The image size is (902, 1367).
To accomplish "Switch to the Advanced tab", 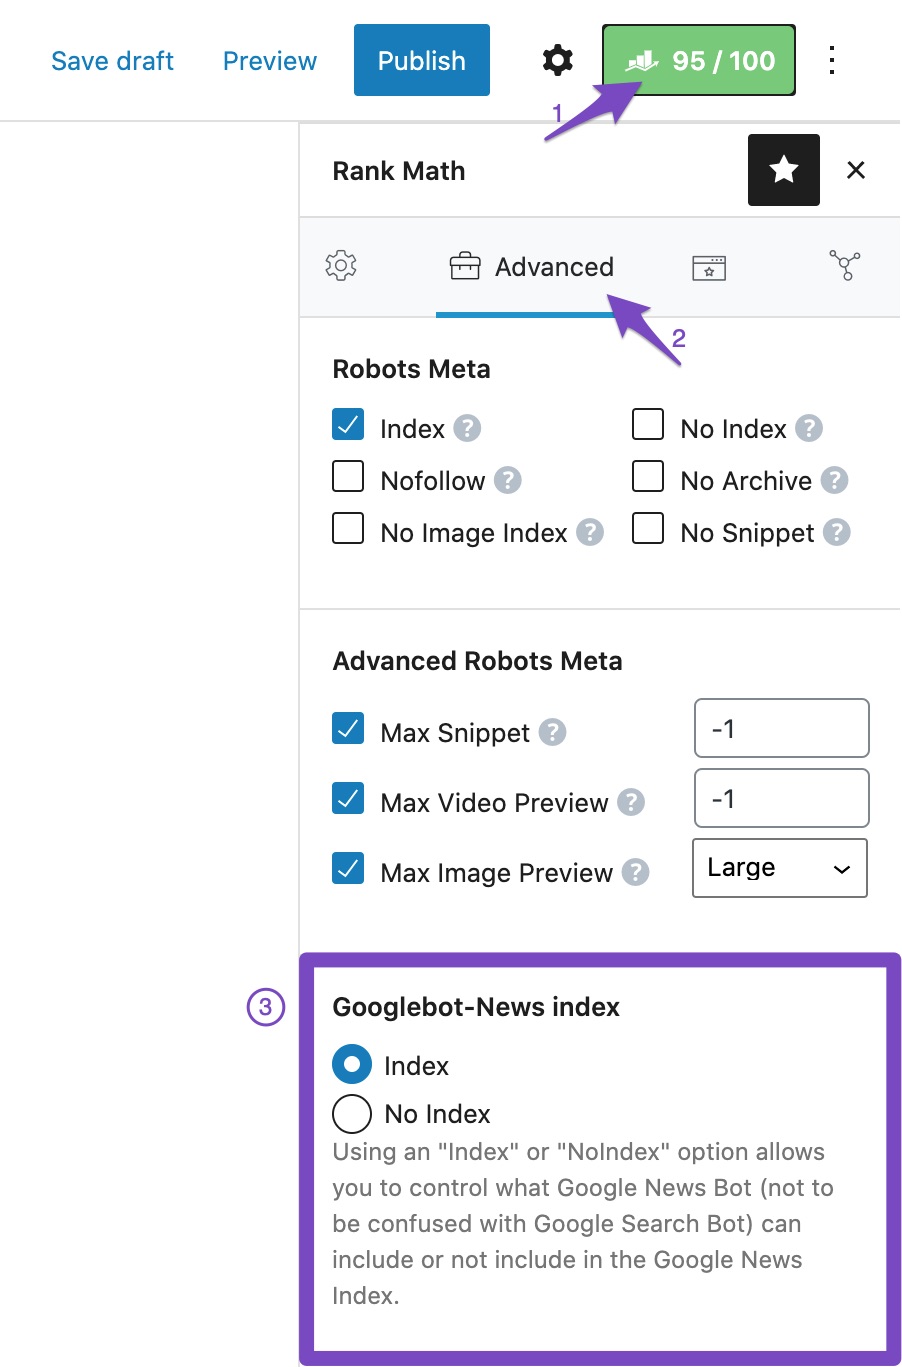I will tap(532, 267).
